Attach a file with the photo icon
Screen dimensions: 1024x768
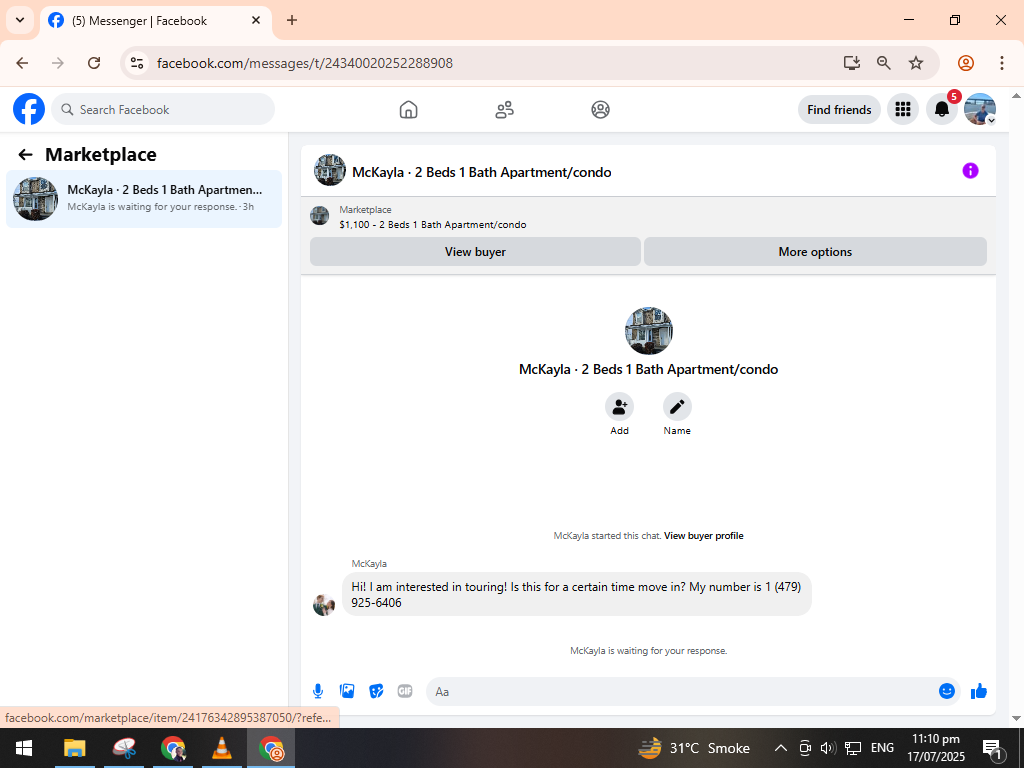(x=347, y=691)
